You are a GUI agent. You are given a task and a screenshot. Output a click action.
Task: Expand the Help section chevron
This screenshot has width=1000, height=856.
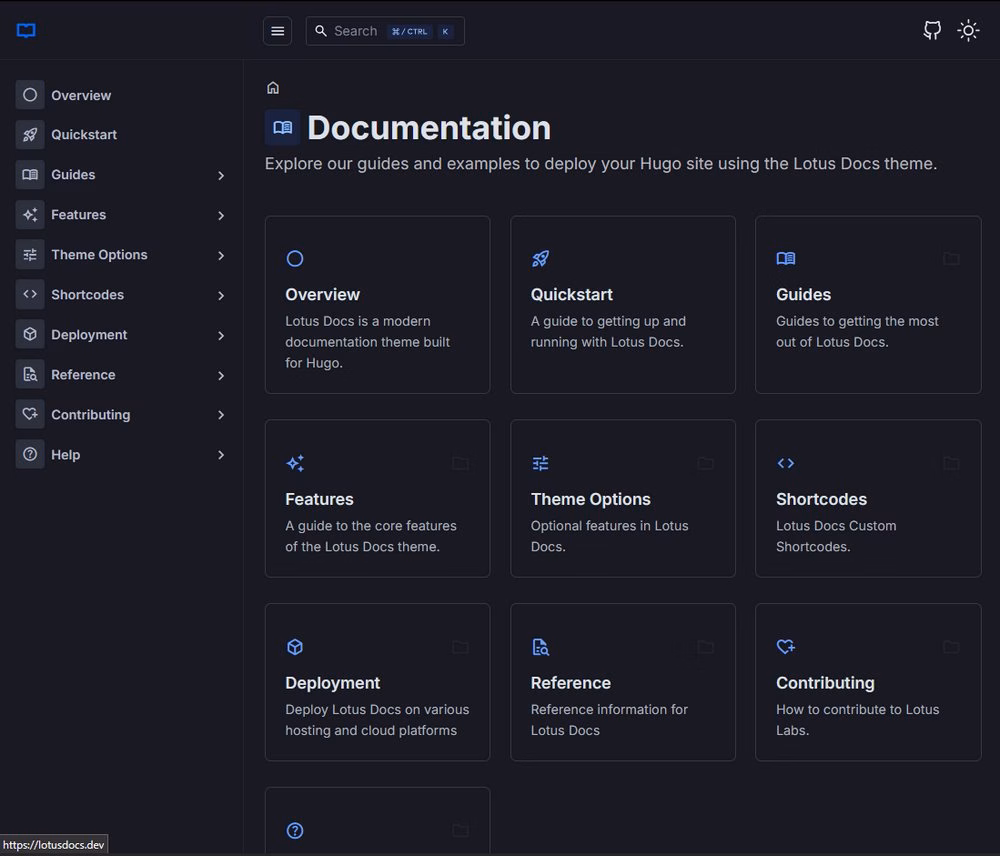click(221, 455)
